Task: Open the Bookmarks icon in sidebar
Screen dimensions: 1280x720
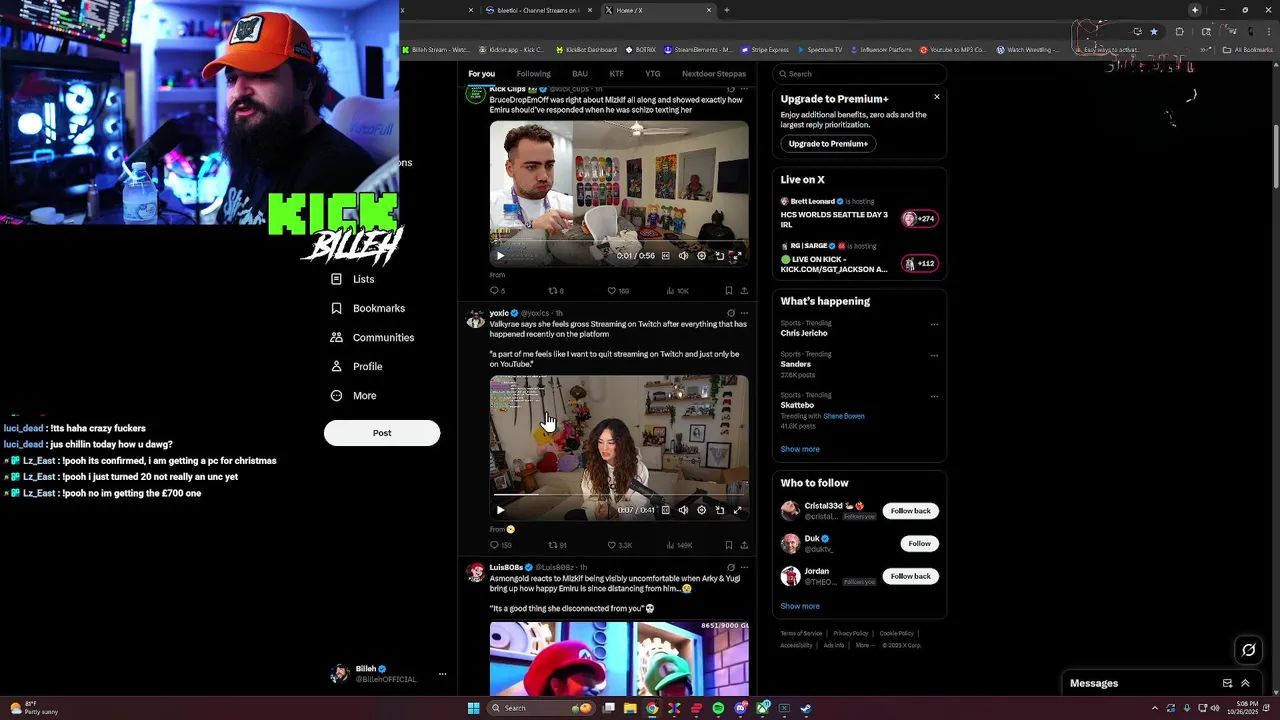Action: (337, 308)
